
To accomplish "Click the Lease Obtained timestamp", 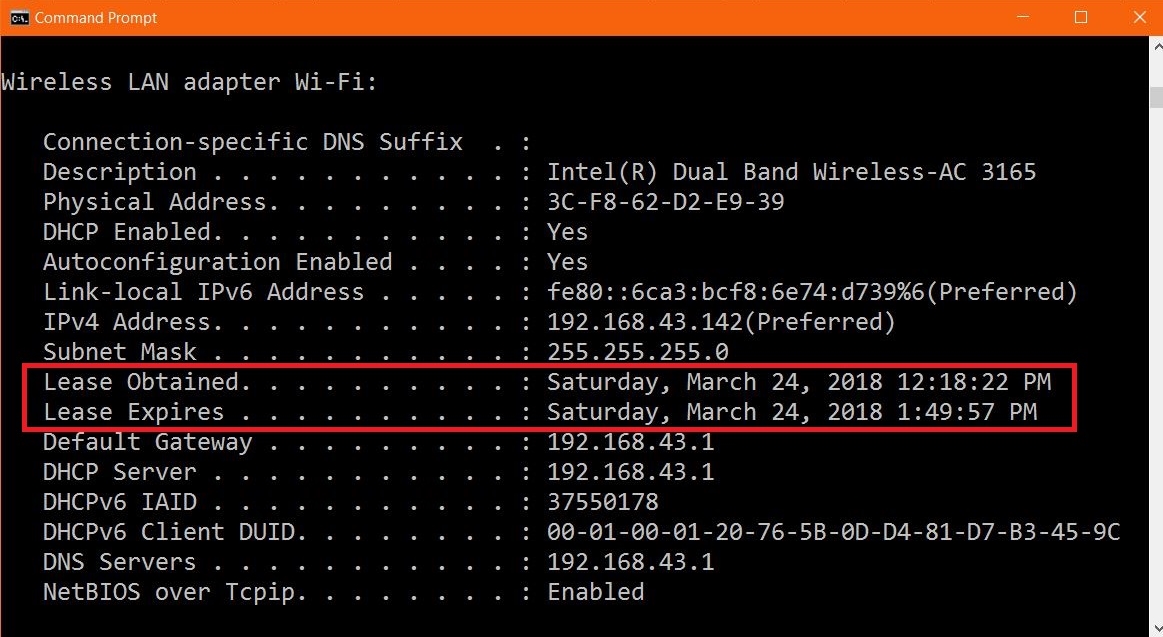I will pos(799,382).
